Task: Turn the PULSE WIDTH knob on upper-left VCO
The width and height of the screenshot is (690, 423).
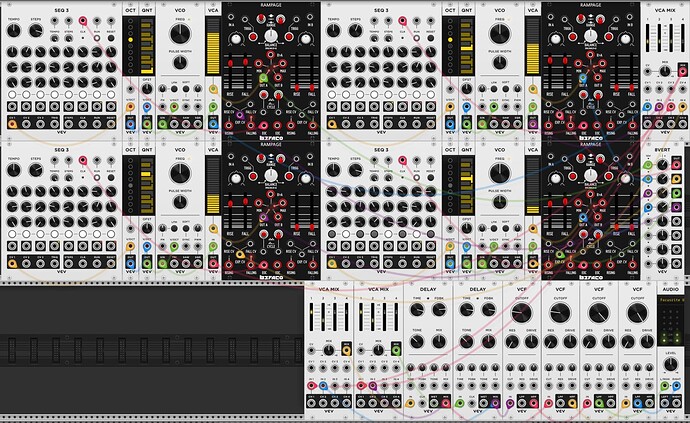Action: point(180,63)
